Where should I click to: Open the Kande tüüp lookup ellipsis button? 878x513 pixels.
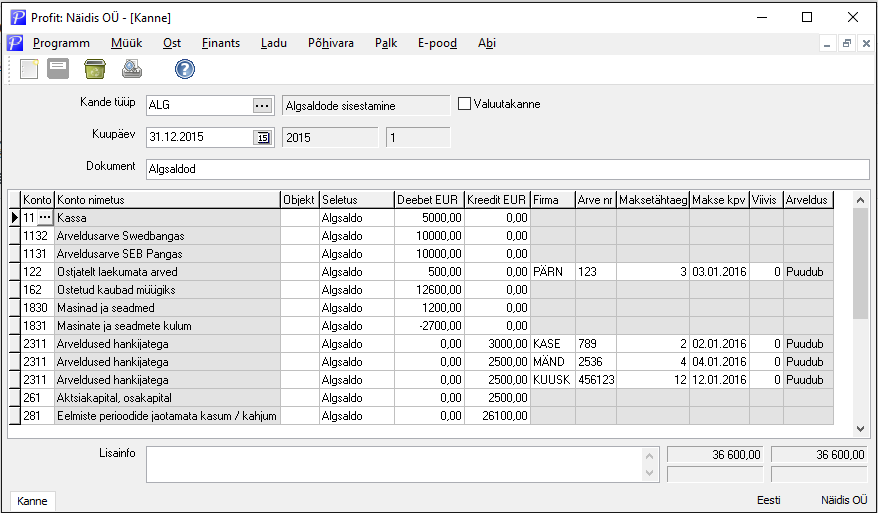[262, 105]
